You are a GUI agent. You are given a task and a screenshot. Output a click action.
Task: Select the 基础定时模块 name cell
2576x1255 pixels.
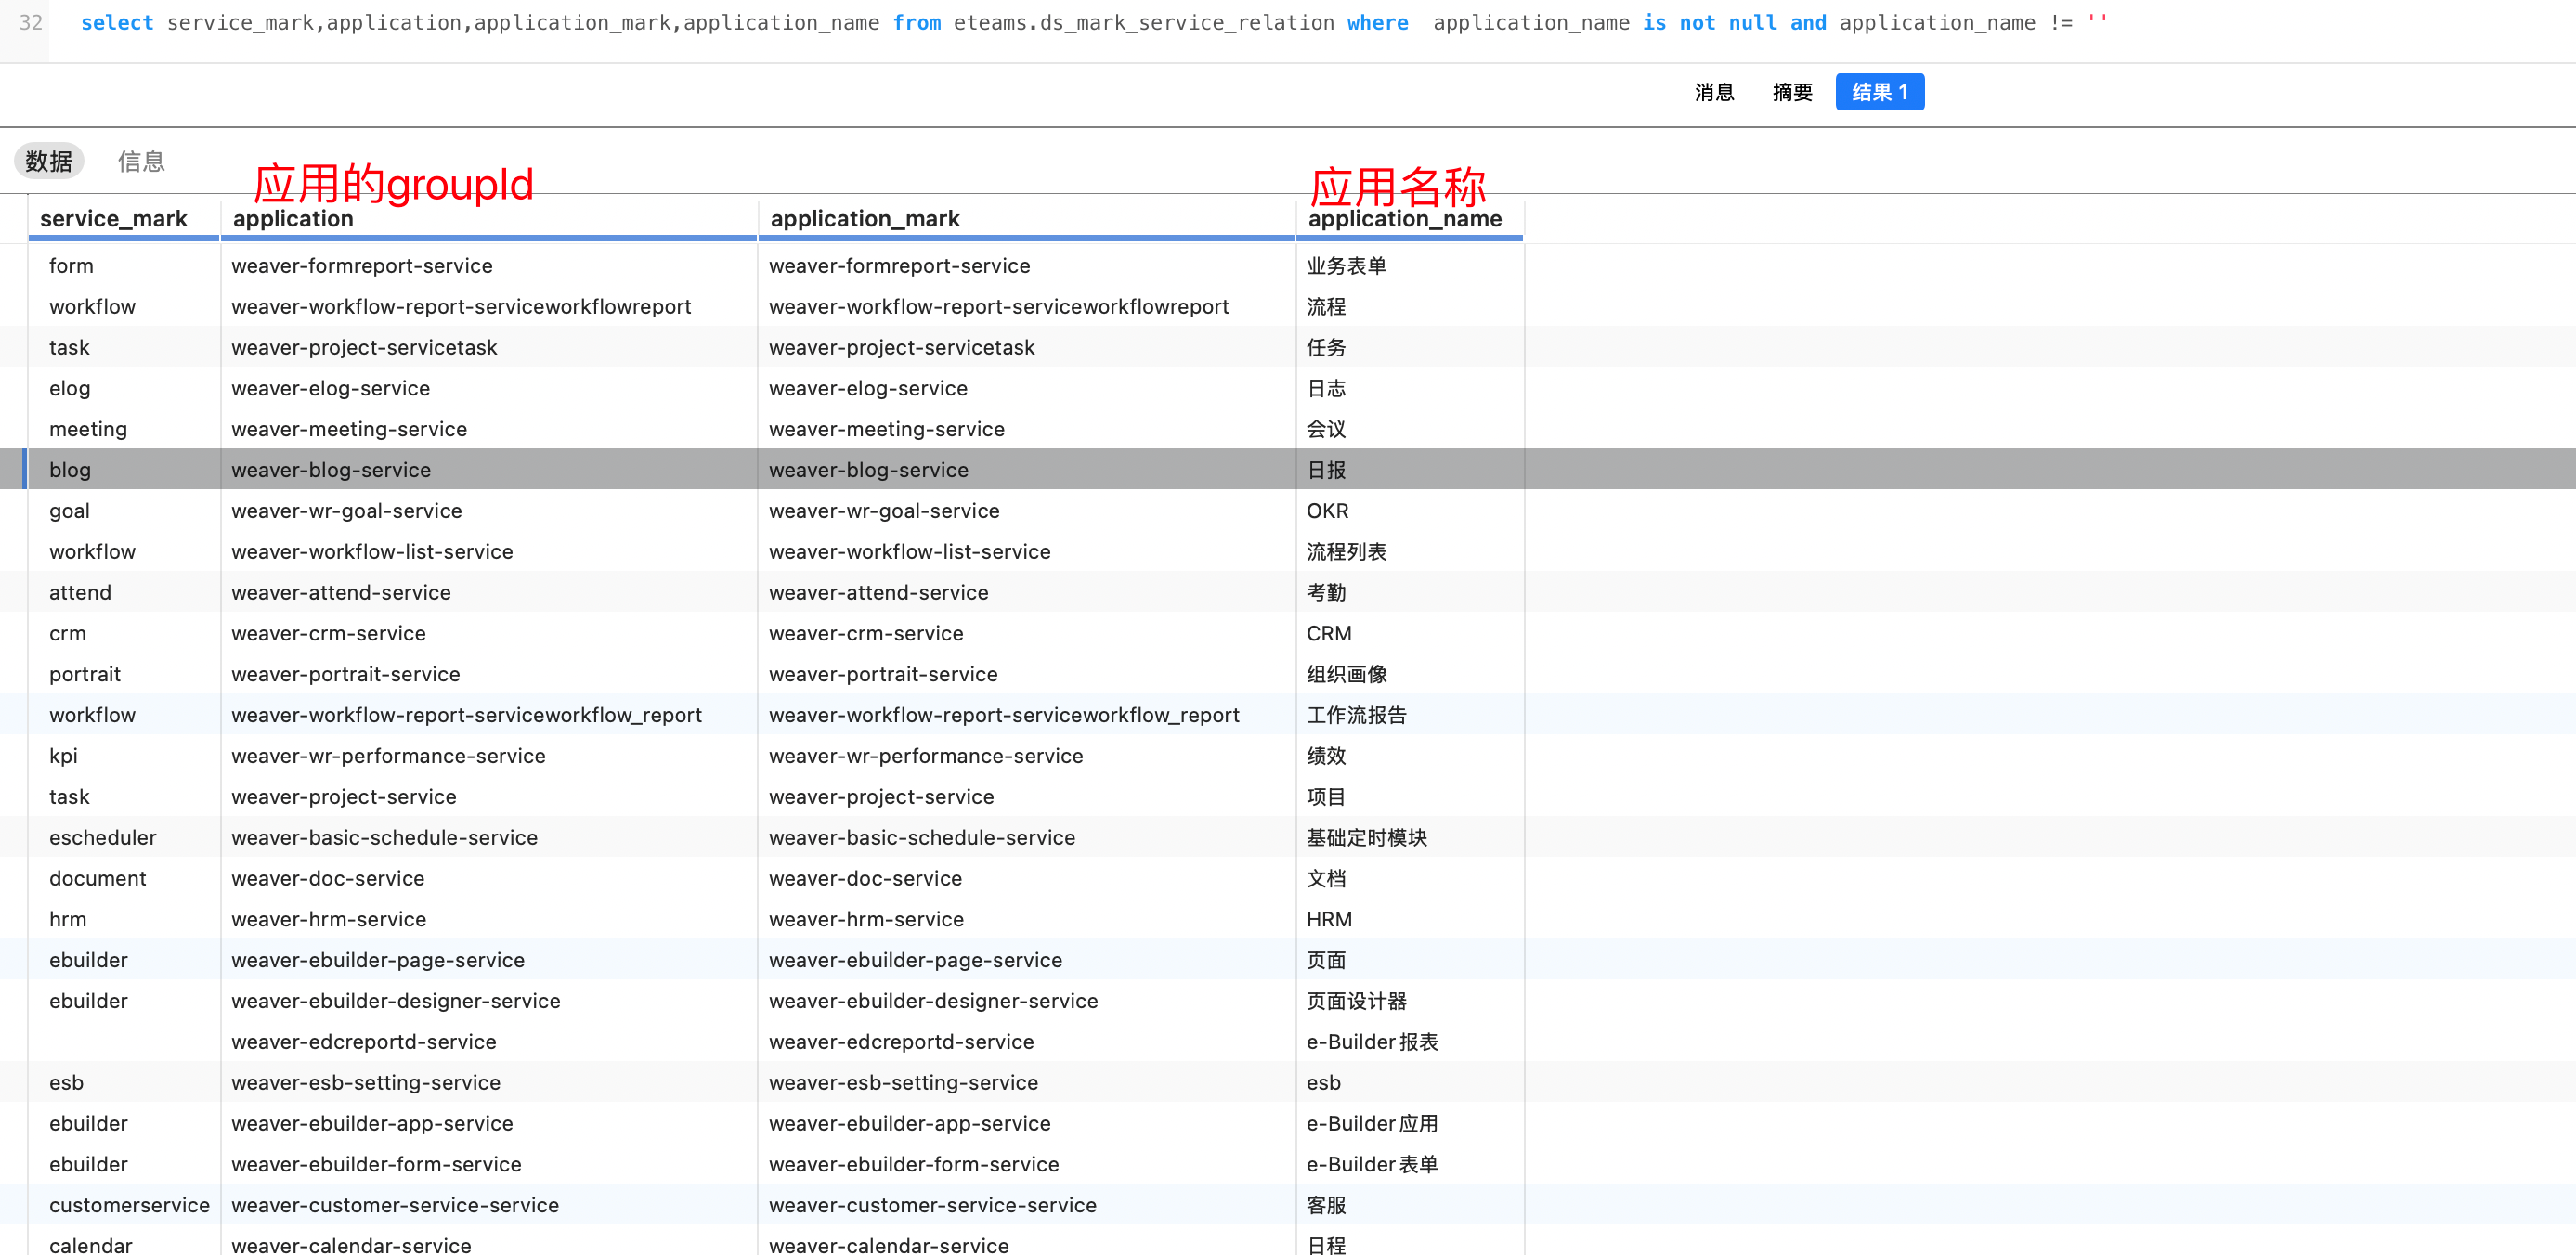click(1366, 838)
